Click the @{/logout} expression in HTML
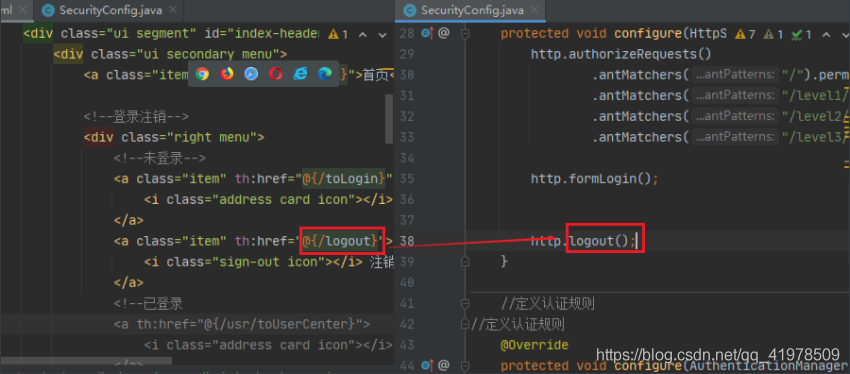This screenshot has height=374, width=850. tap(340, 241)
